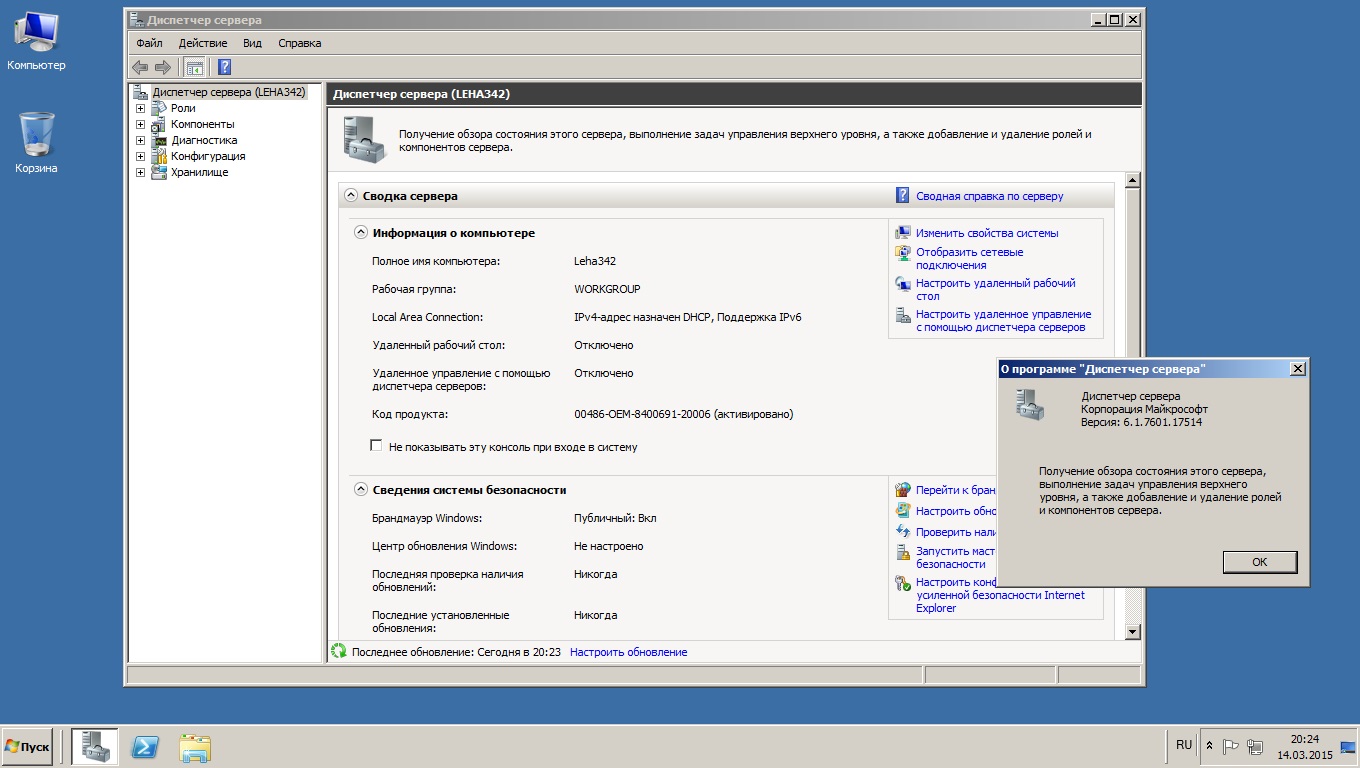This screenshot has height=768, width=1360.
Task: Select the Конфигурация tree item
Action: click(207, 156)
